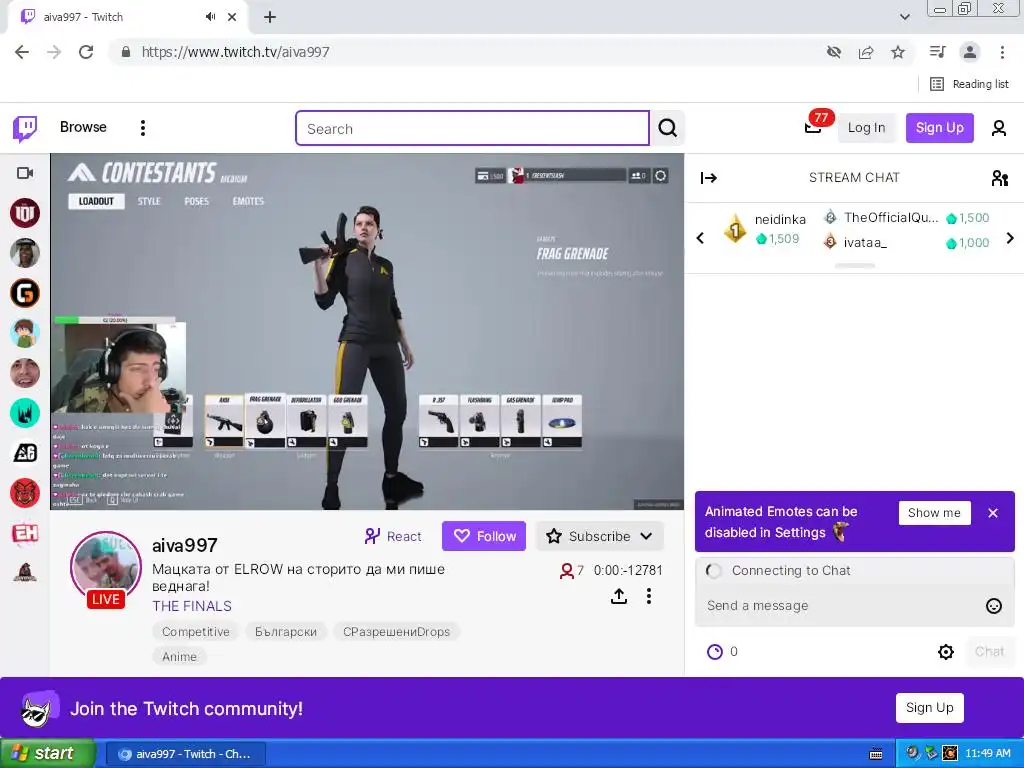The image size is (1024, 768).
Task: Follow the aiva997 channel
Action: coord(484,536)
